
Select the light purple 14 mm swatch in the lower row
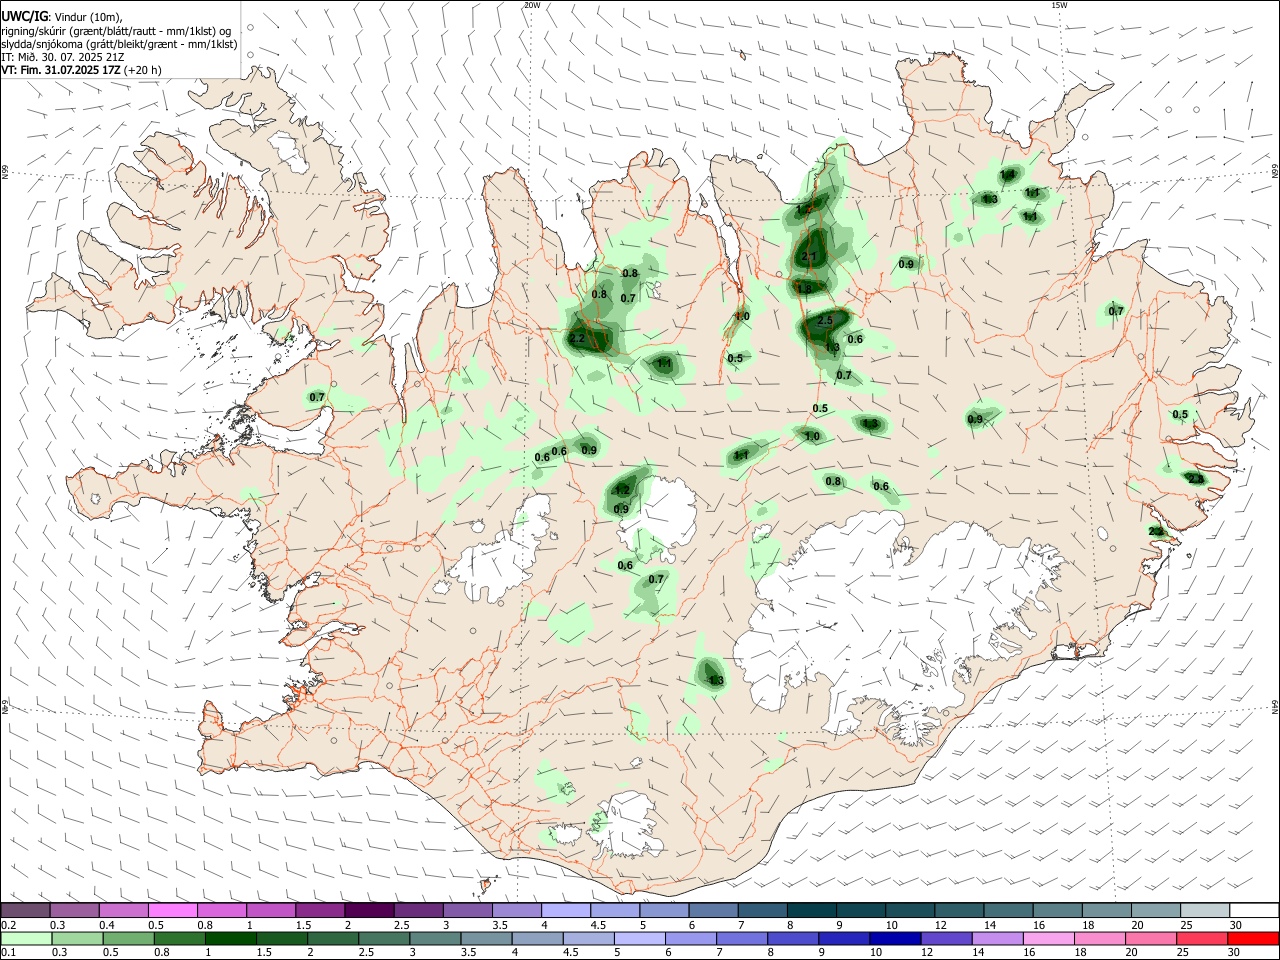click(998, 938)
